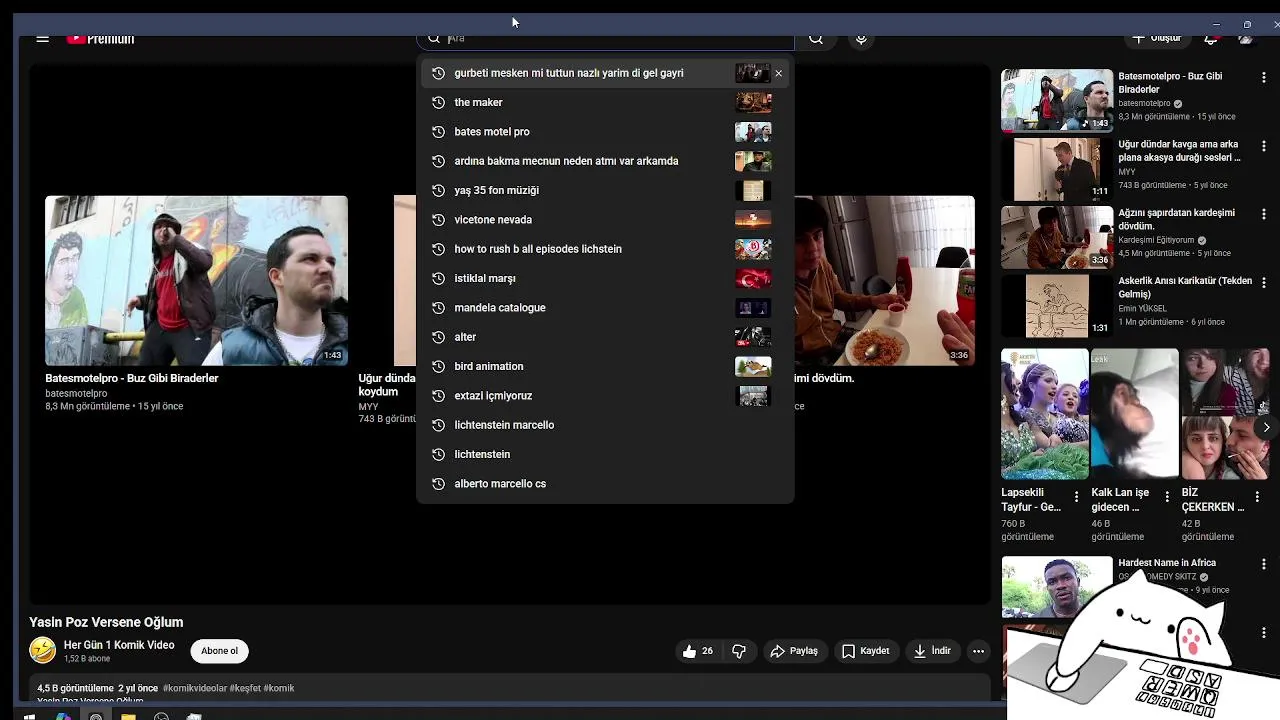Select search suggestion 'the maker'
This screenshot has width=1280, height=720.
click(x=605, y=102)
